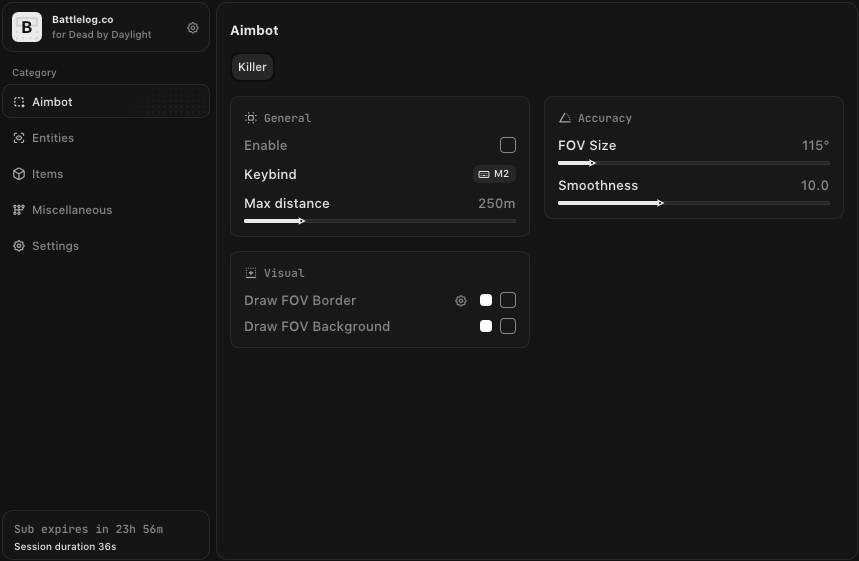Click the Miscellaneous sidebar icon
The height and width of the screenshot is (561, 859).
(x=19, y=210)
